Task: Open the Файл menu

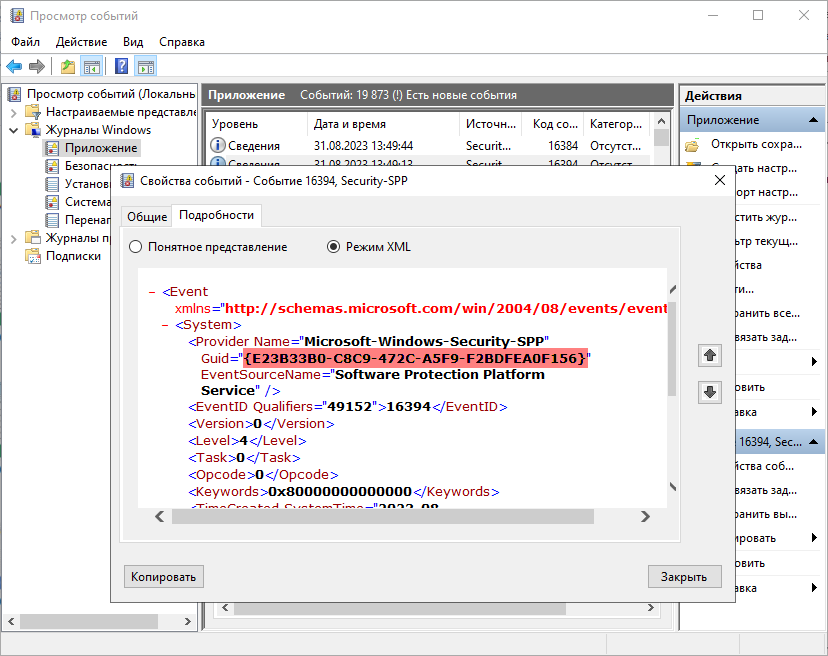Action: [25, 42]
